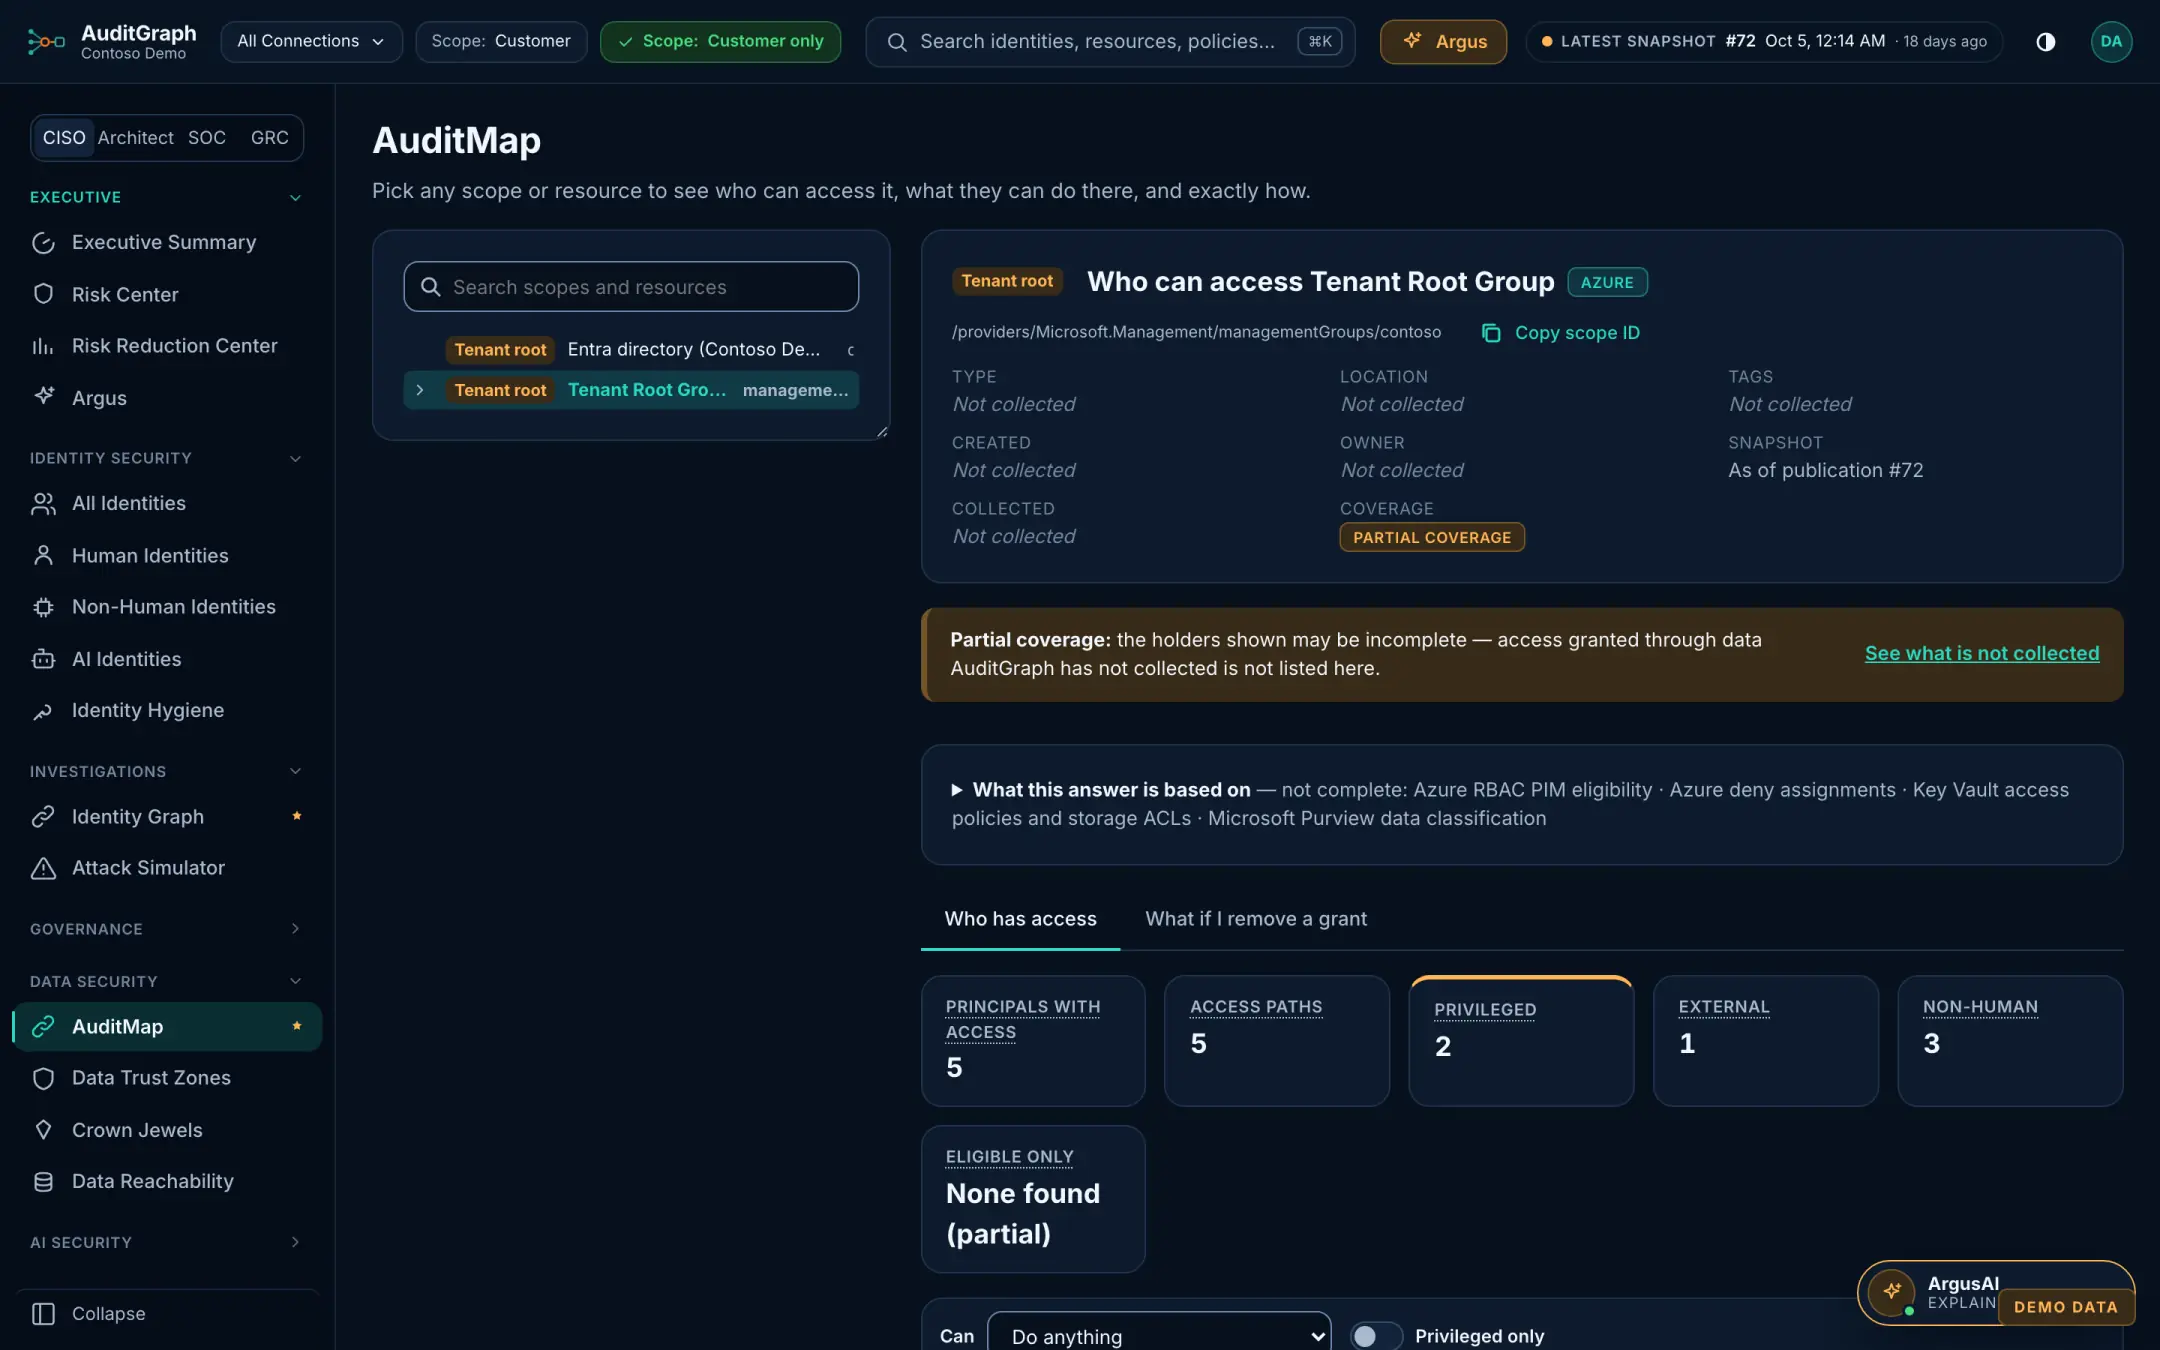Expand What this answer is based on
This screenshot has width=2160, height=1350.
coord(956,790)
